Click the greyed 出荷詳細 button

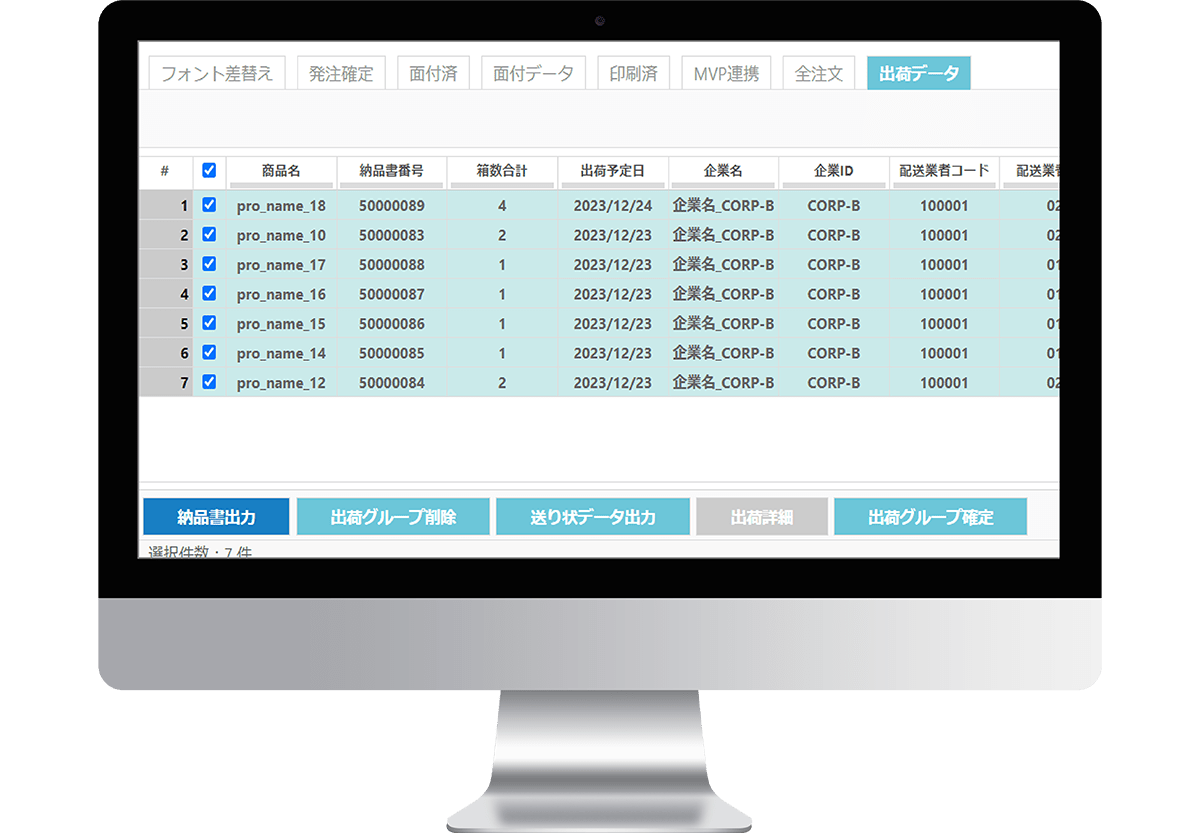tap(762, 517)
